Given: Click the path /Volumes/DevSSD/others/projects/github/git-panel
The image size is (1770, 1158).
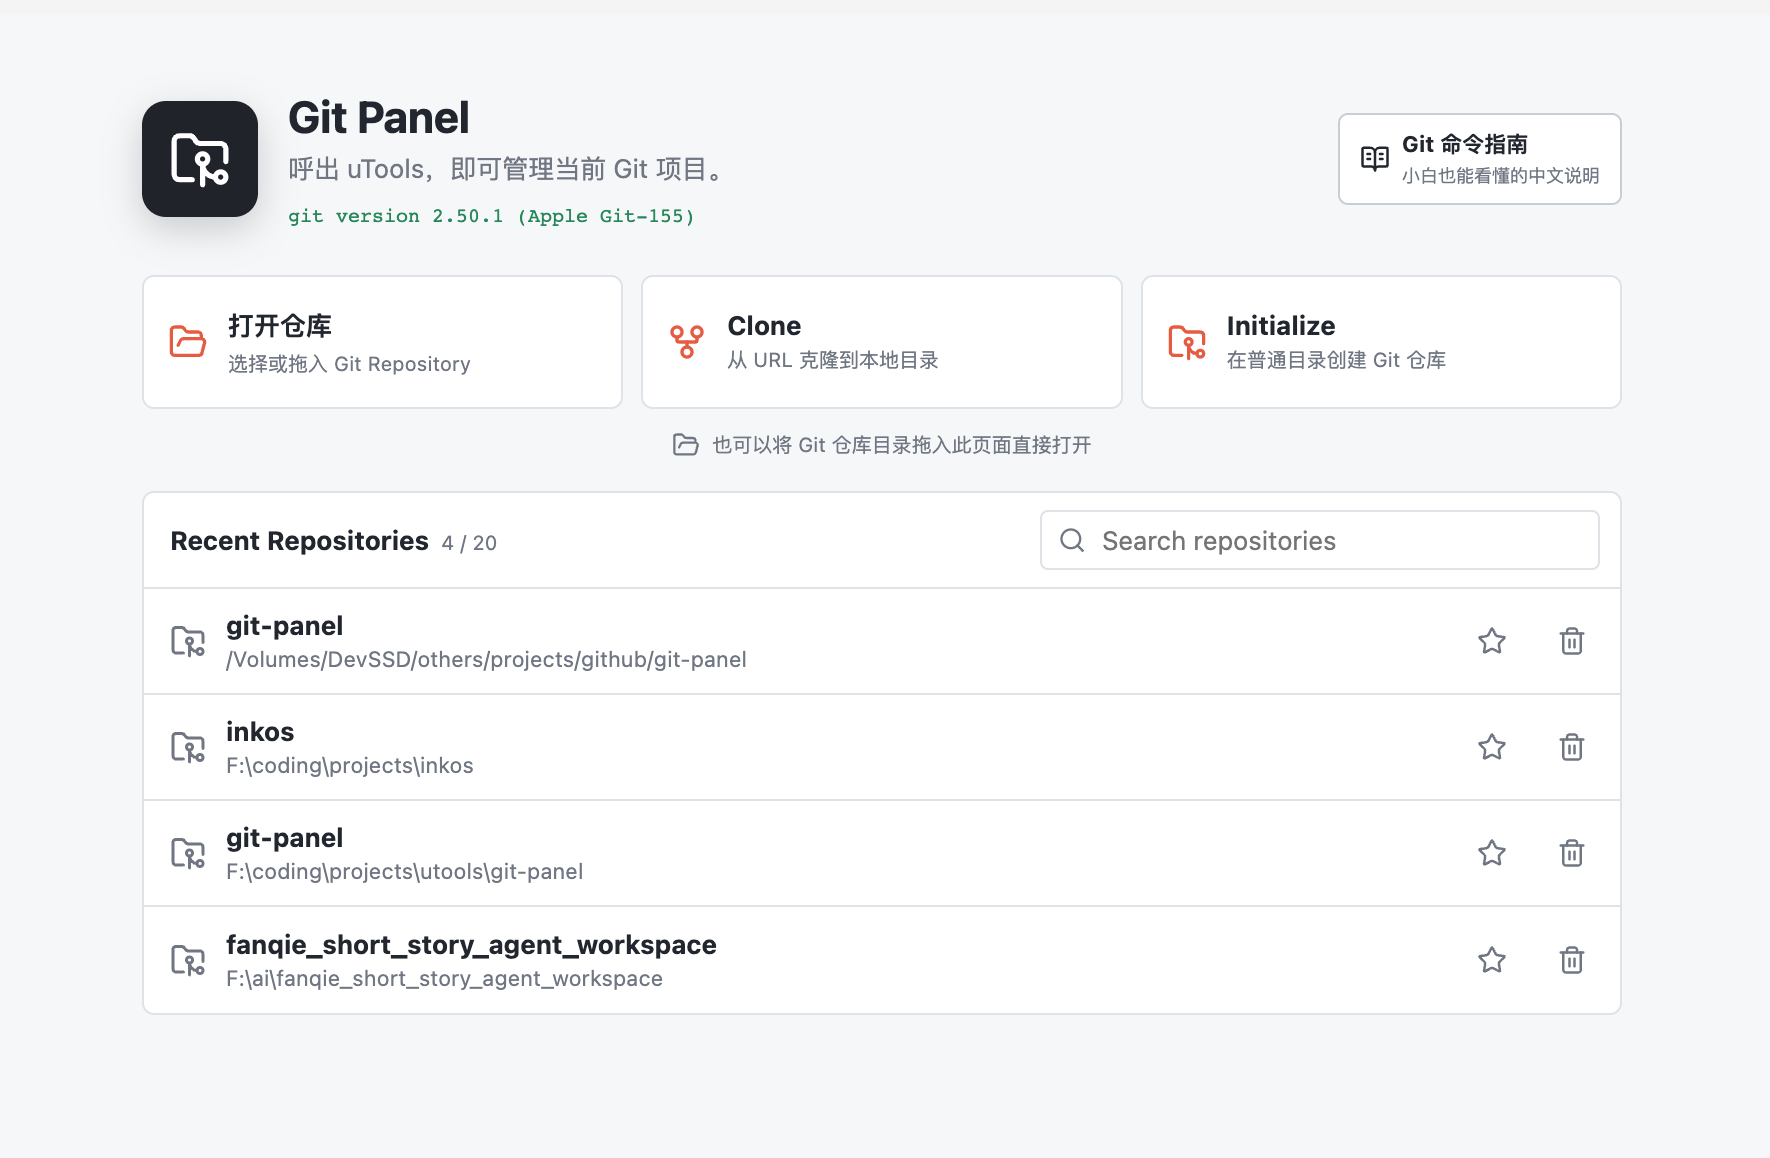Looking at the screenshot, I should (486, 660).
